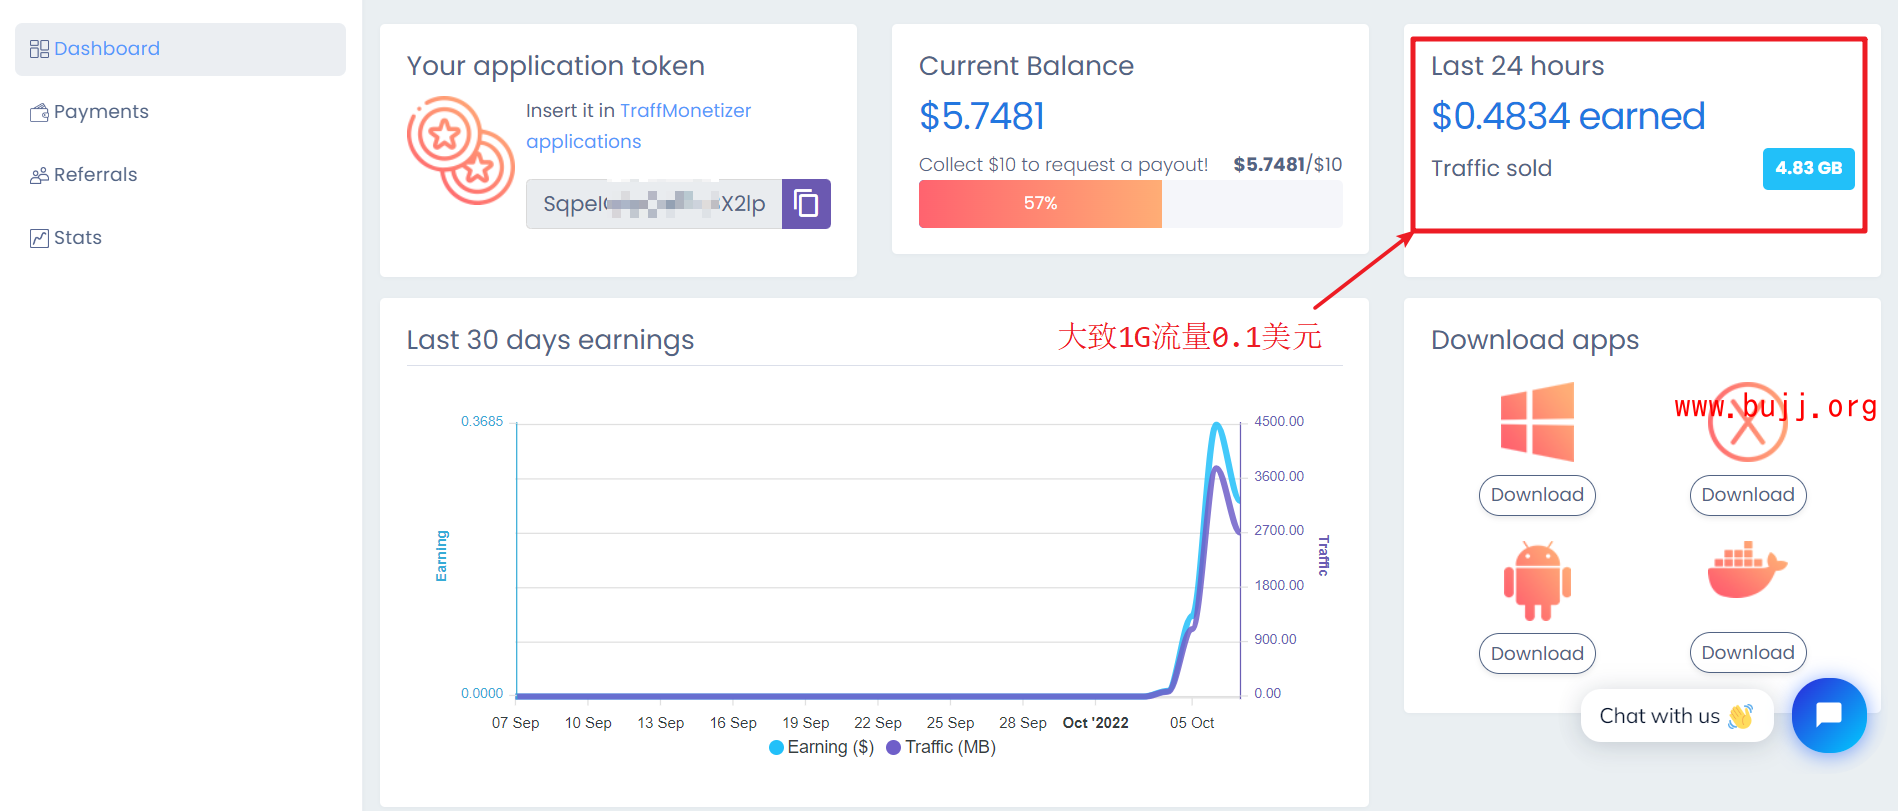1898x811 pixels.
Task: Open the Stats page
Action: 78,238
